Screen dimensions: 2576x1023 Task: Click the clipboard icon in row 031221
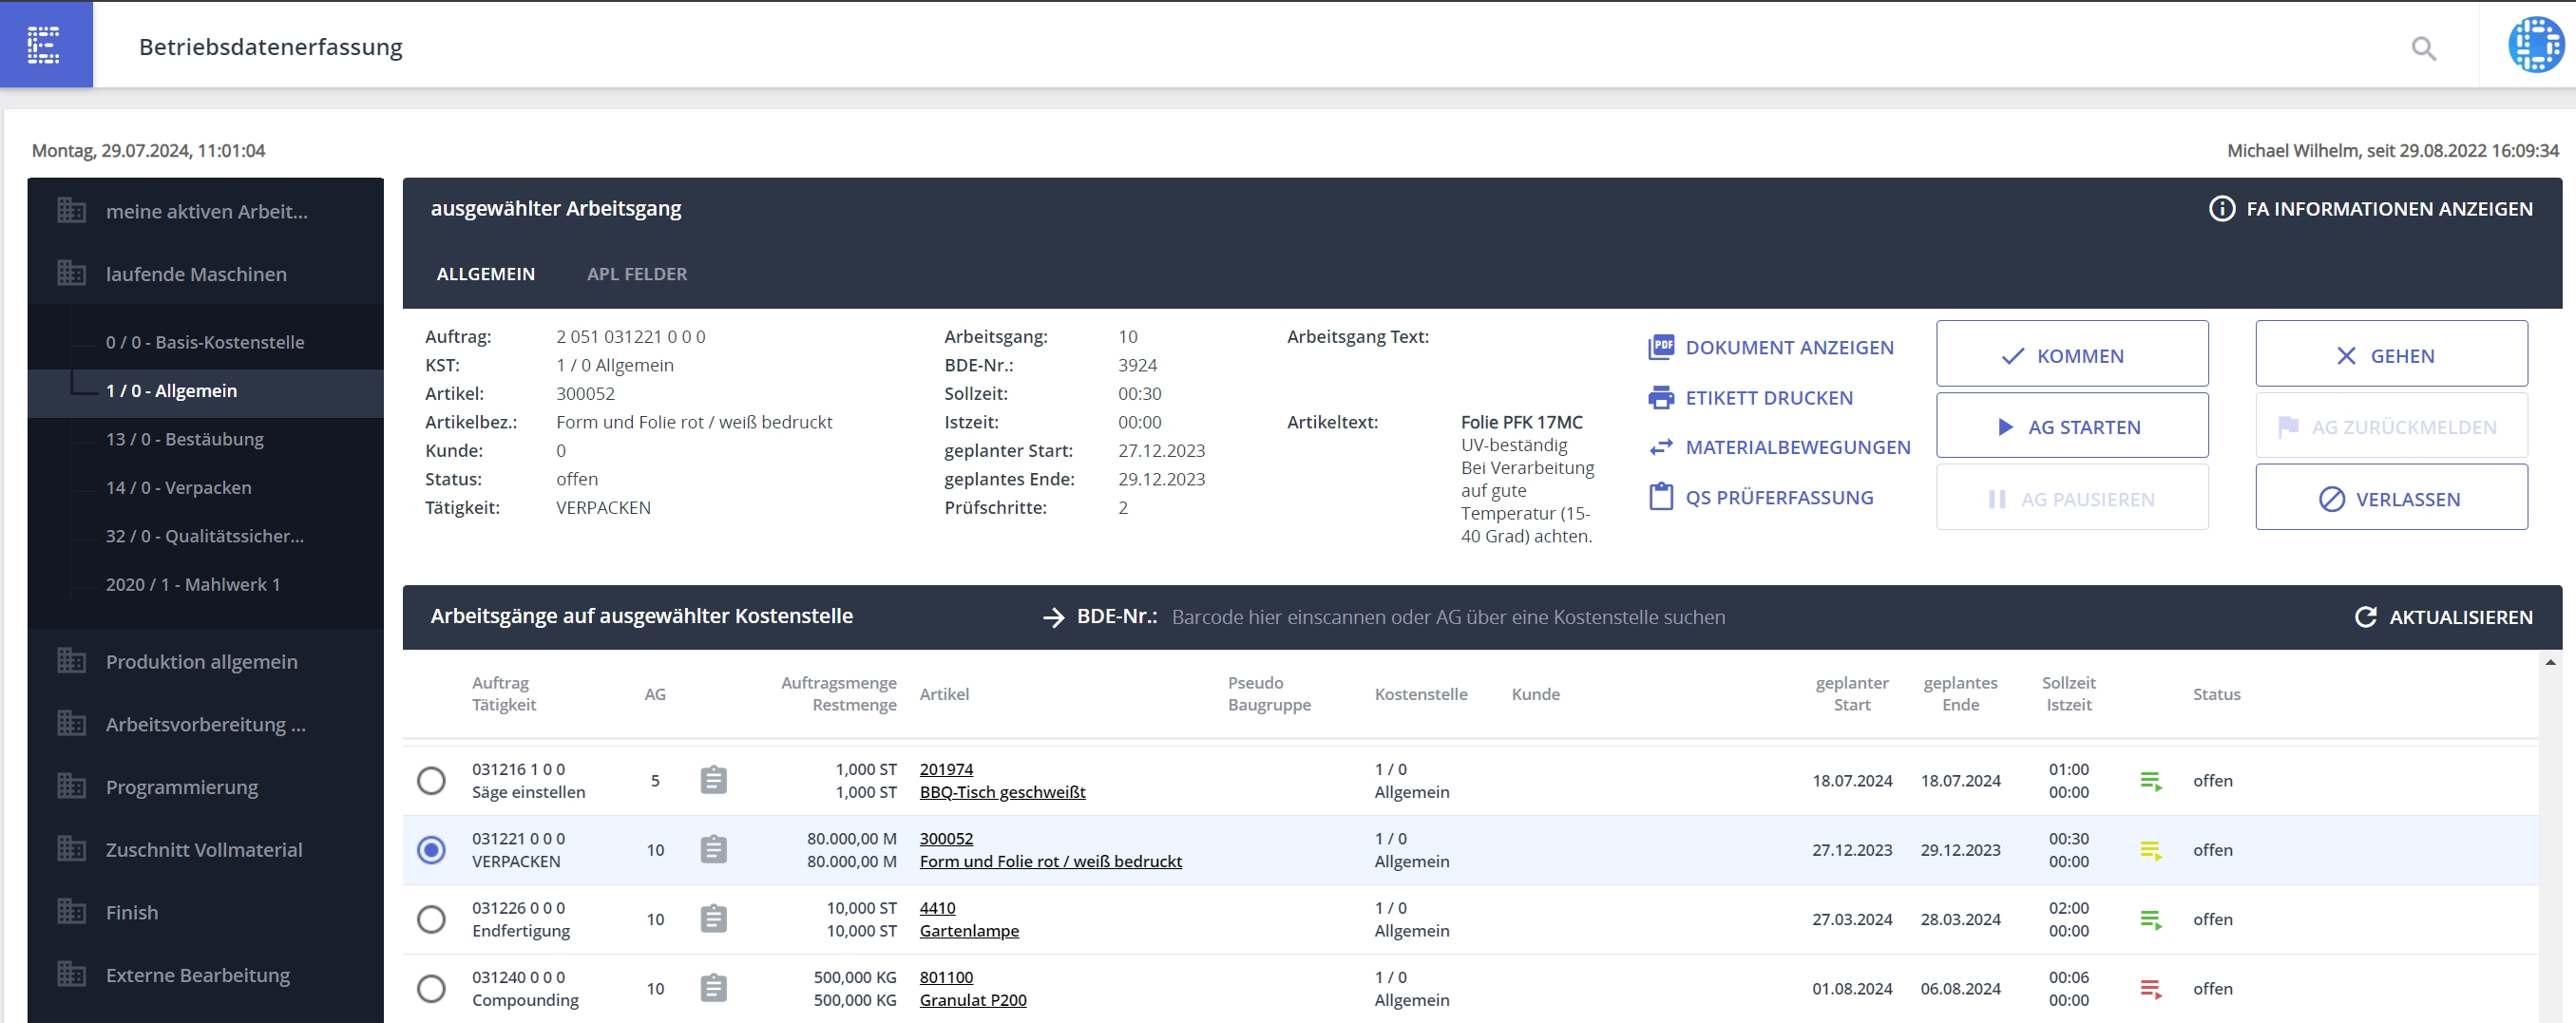[713, 850]
